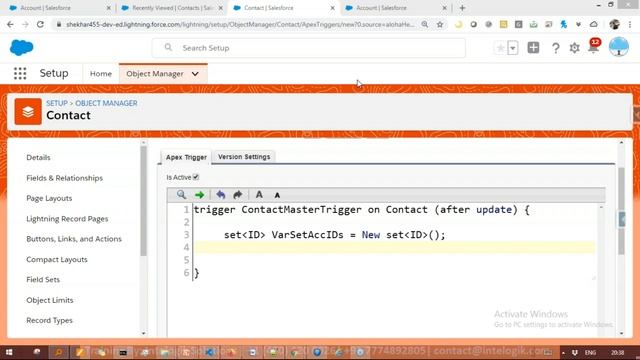640x360 pixels.
Task: Select the Apex Trigger tab
Action: [x=186, y=157]
